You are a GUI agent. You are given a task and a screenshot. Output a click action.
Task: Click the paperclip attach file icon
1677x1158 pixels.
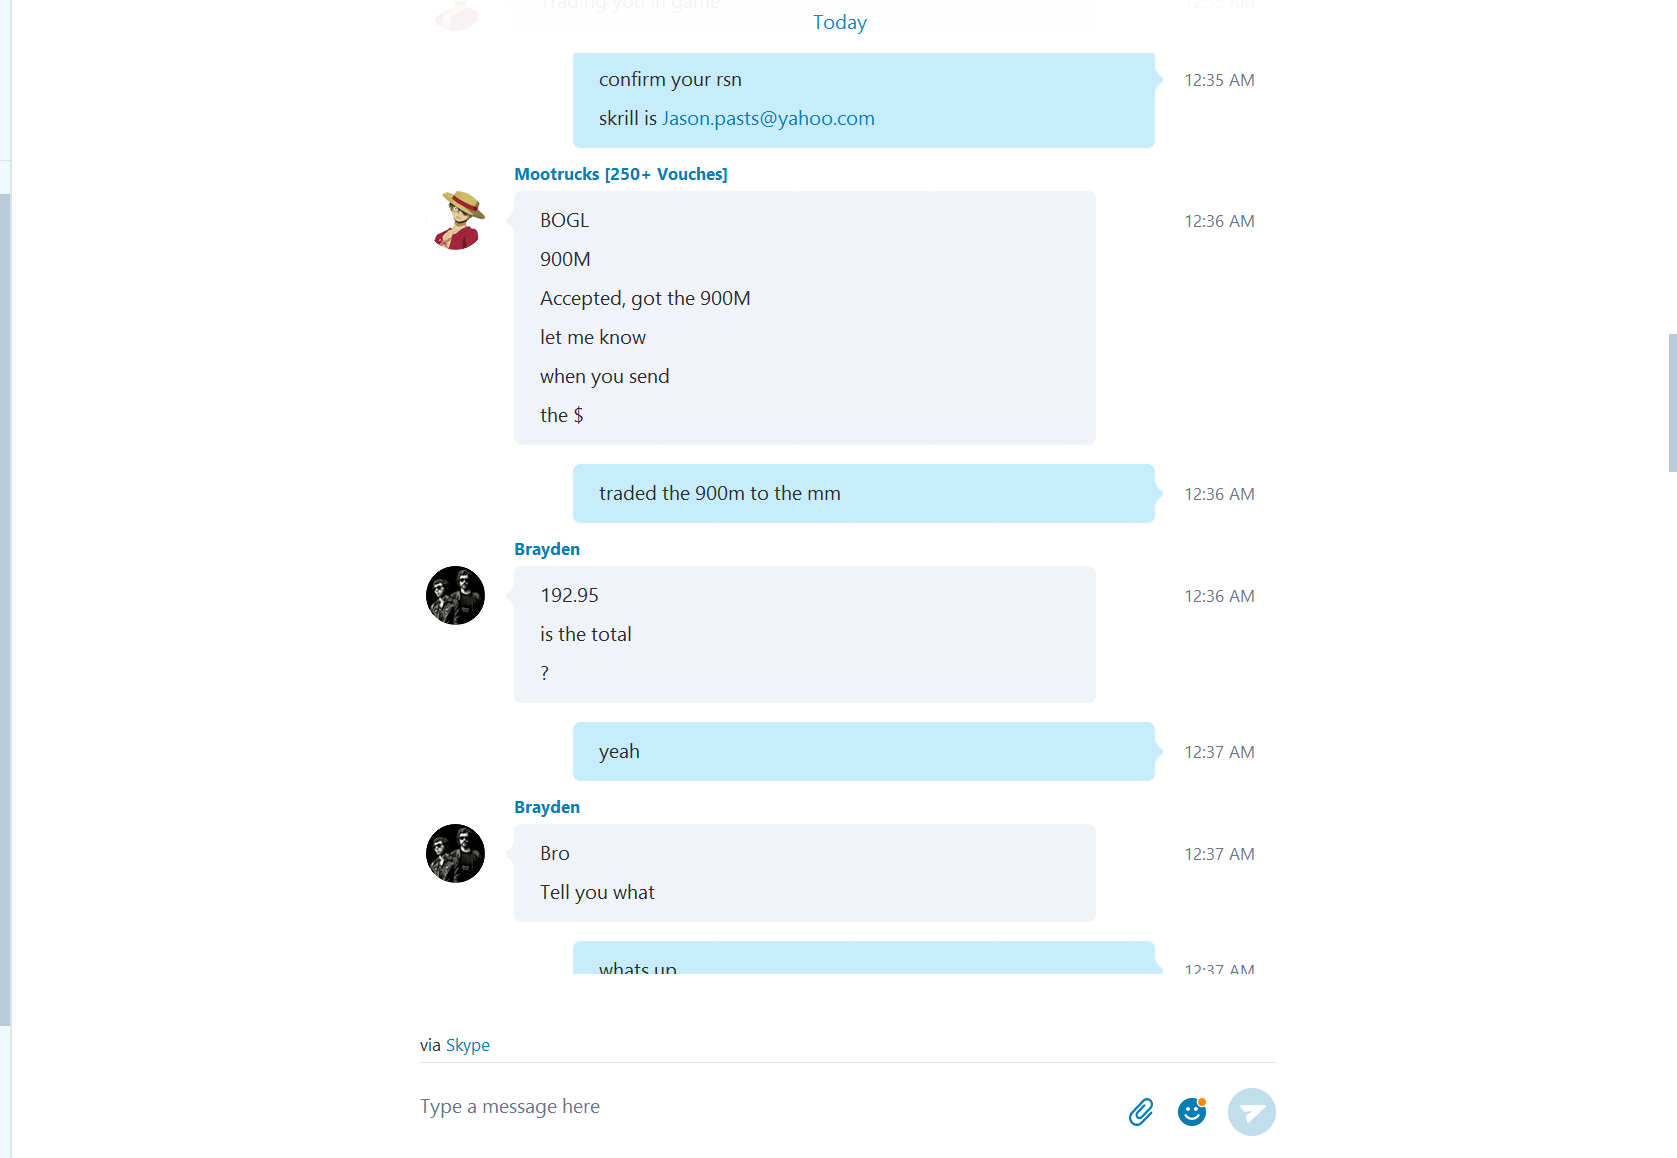click(x=1141, y=1112)
